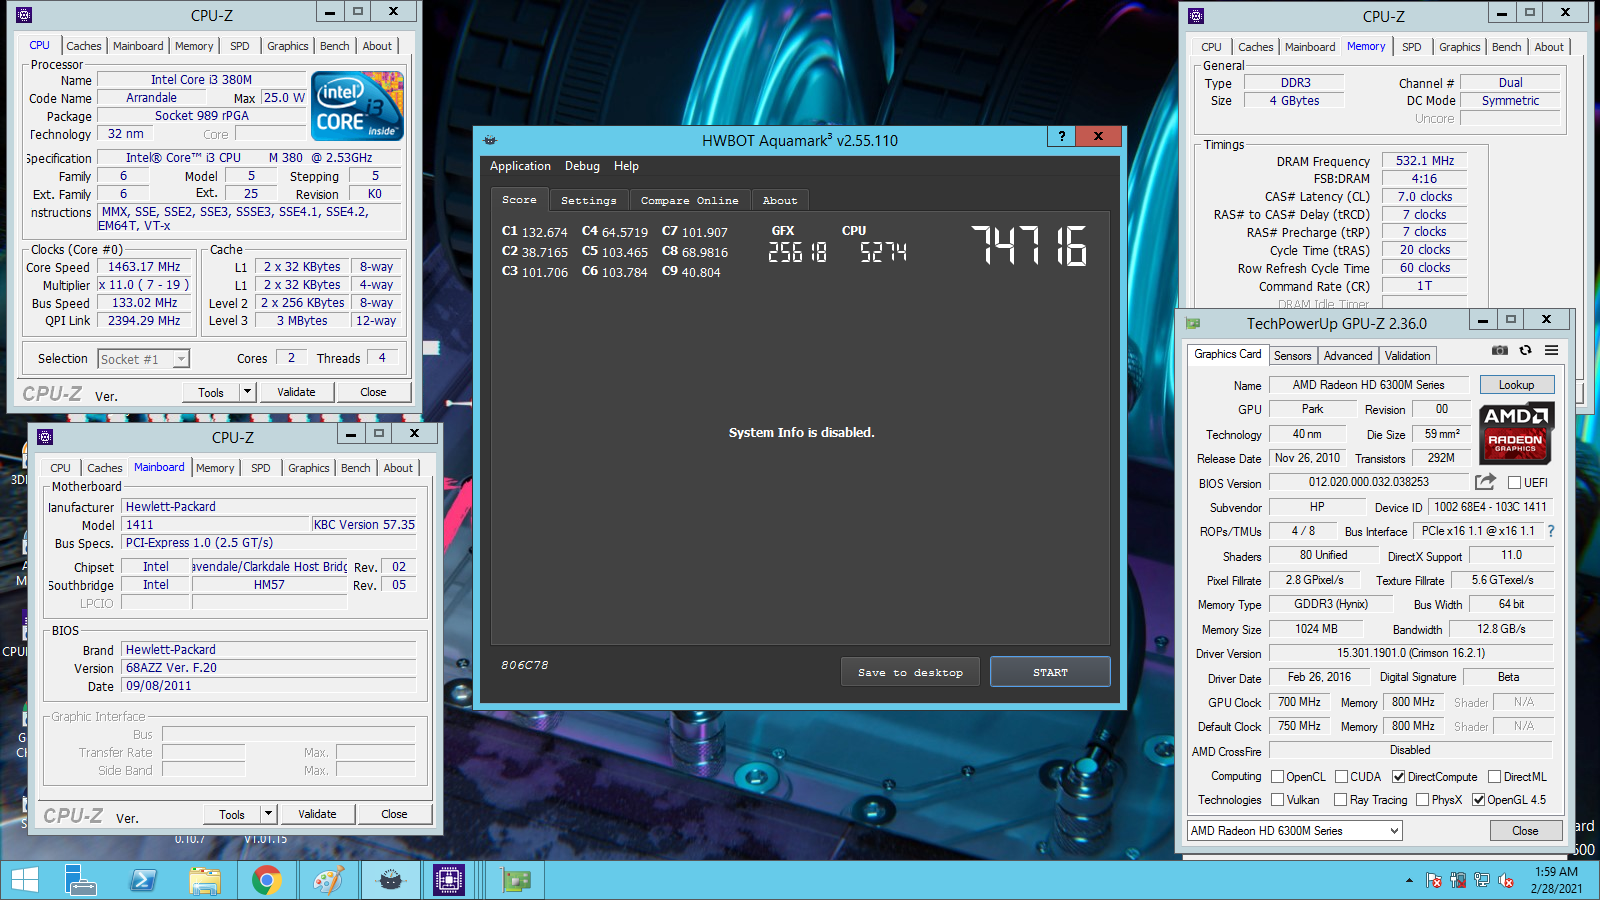Viewport: 1600px width, 900px height.
Task: Open the Validation tab in GPU-Z
Action: click(1407, 356)
